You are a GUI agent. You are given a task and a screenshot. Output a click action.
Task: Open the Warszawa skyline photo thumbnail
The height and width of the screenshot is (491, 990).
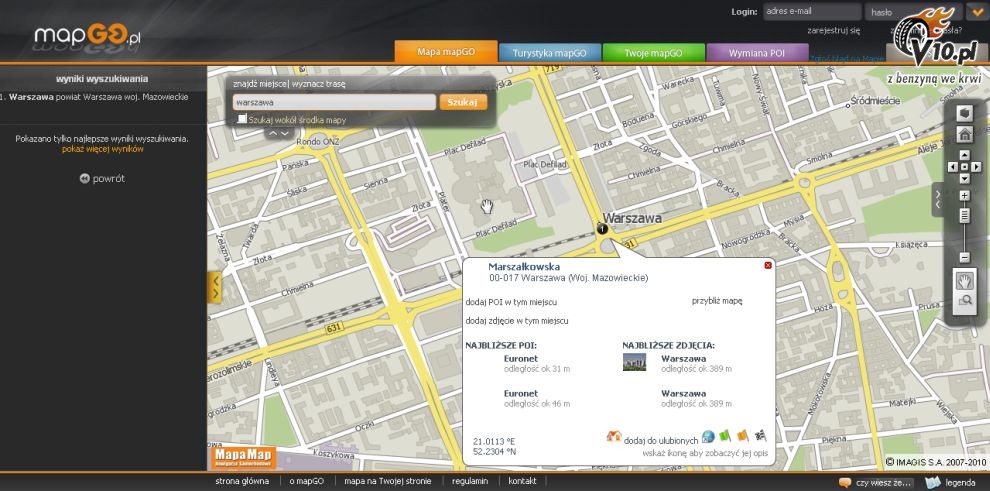click(634, 362)
